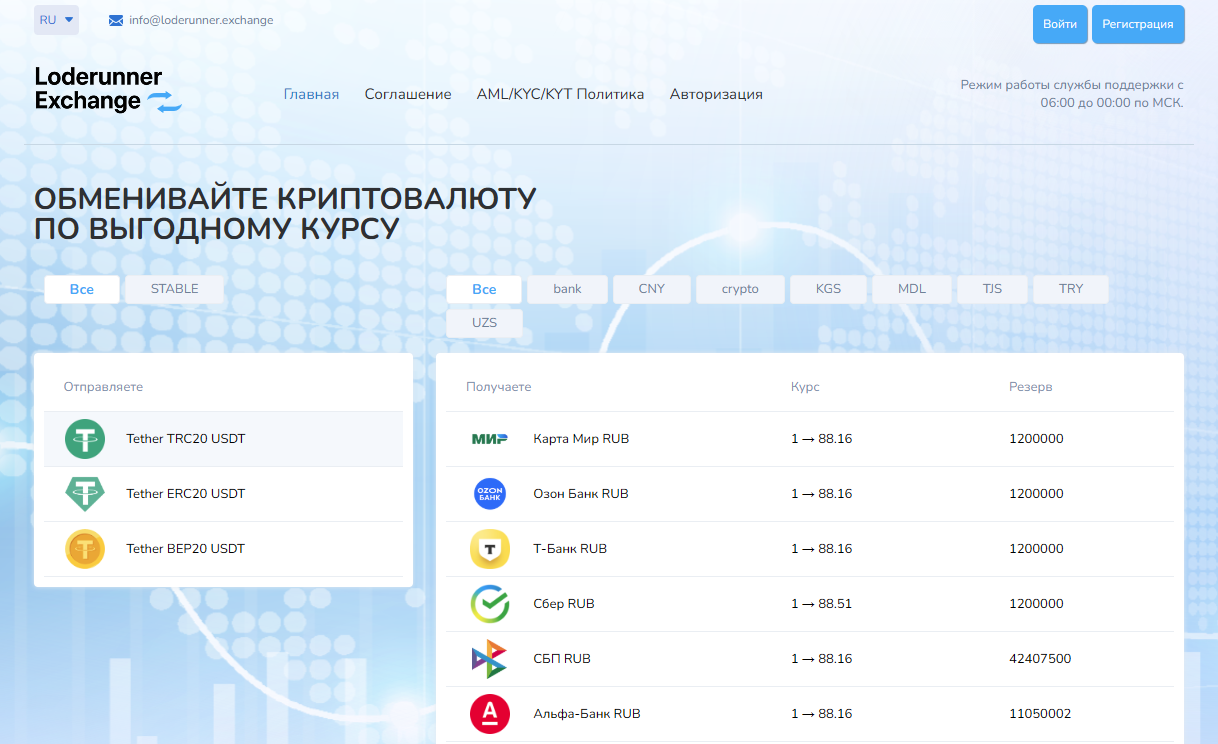Select Tether ERC20 USDT text

pos(186,494)
